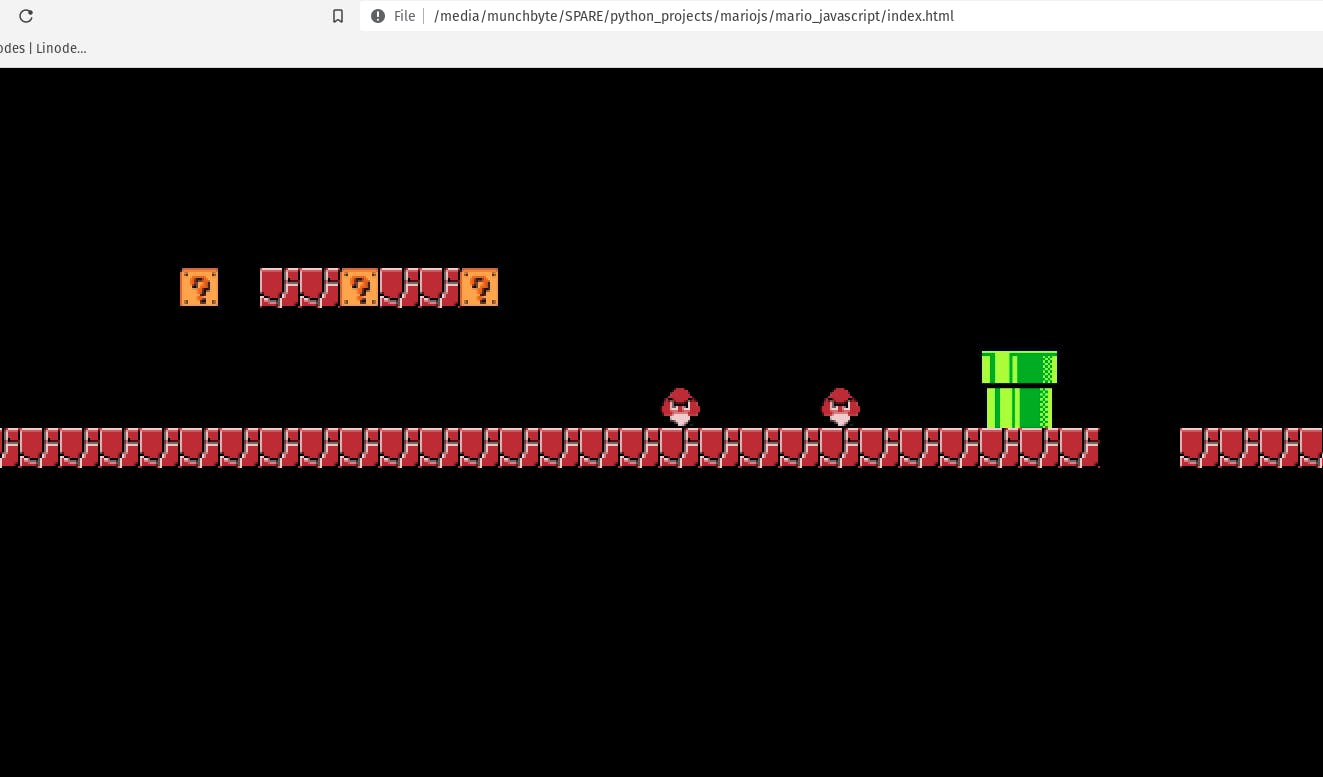1323x777 pixels.
Task: Click the Goomba nearest the green pipe
Action: (840, 407)
